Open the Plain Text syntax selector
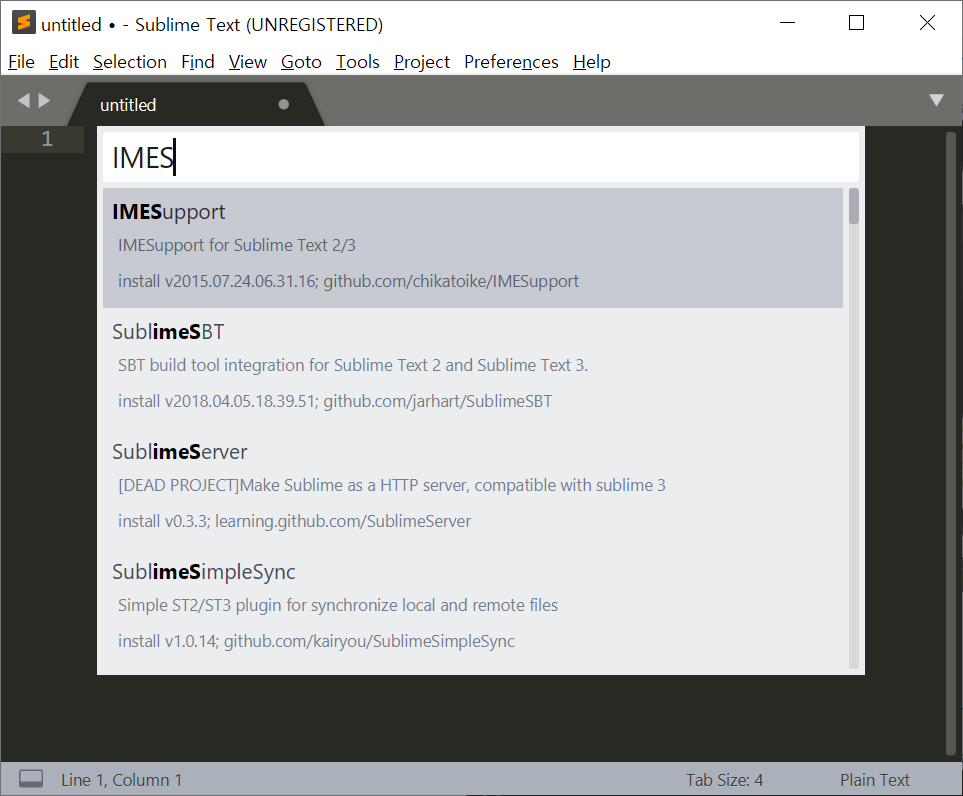This screenshot has height=796, width=963. point(875,780)
